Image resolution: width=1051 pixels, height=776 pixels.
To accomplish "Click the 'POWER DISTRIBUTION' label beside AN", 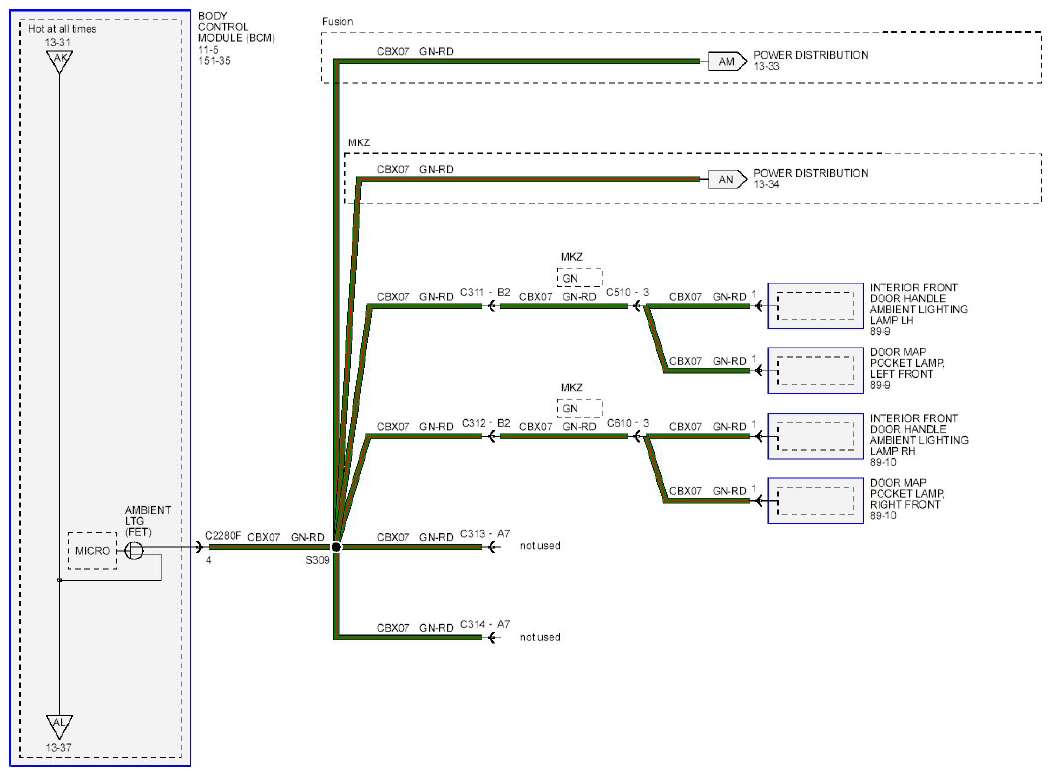I will 811,173.
